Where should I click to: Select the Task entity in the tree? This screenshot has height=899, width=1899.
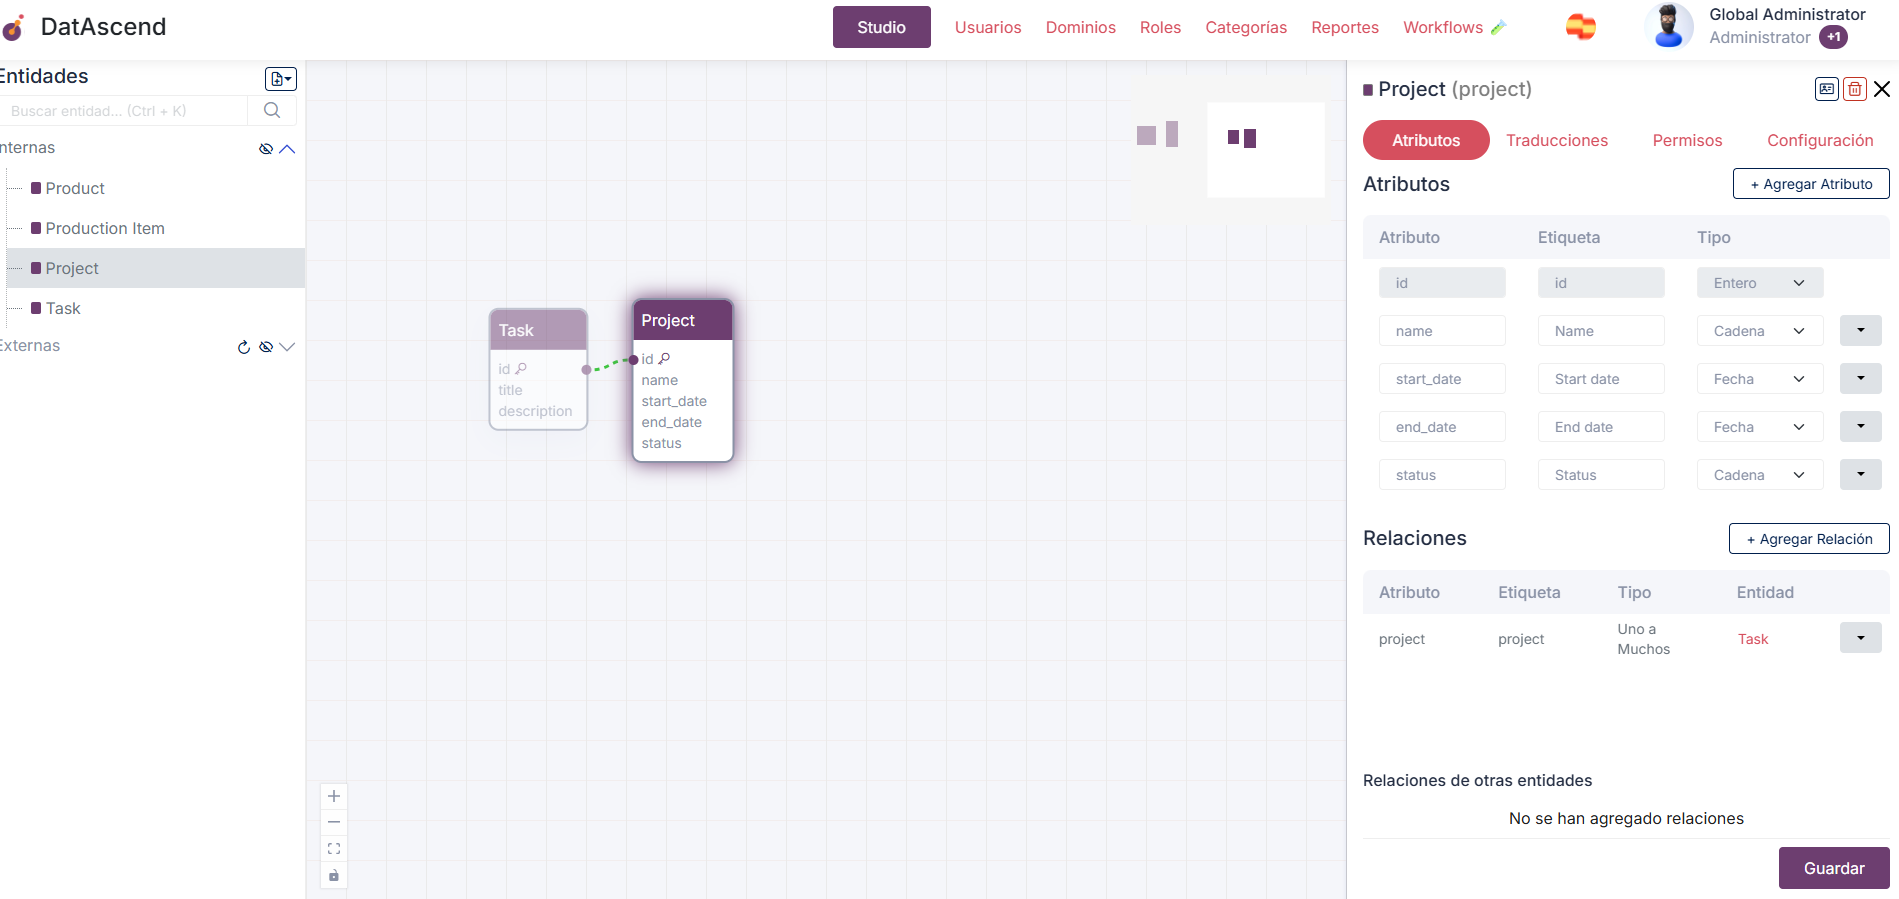pyautogui.click(x=63, y=308)
